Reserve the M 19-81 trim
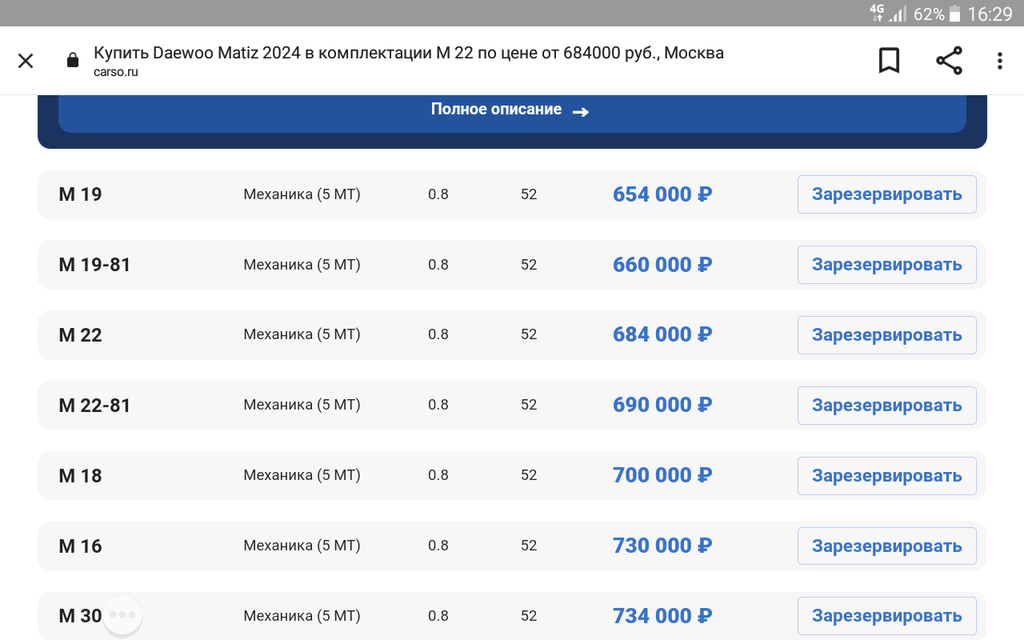The height and width of the screenshot is (640, 1024). pyautogui.click(x=886, y=264)
